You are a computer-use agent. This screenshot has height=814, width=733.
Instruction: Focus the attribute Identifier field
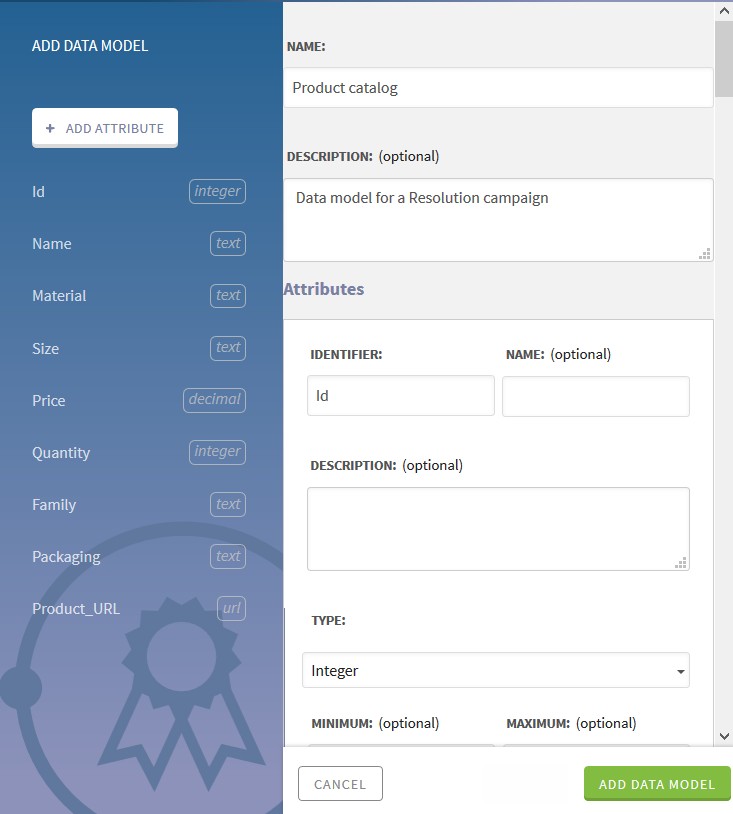[x=401, y=396]
